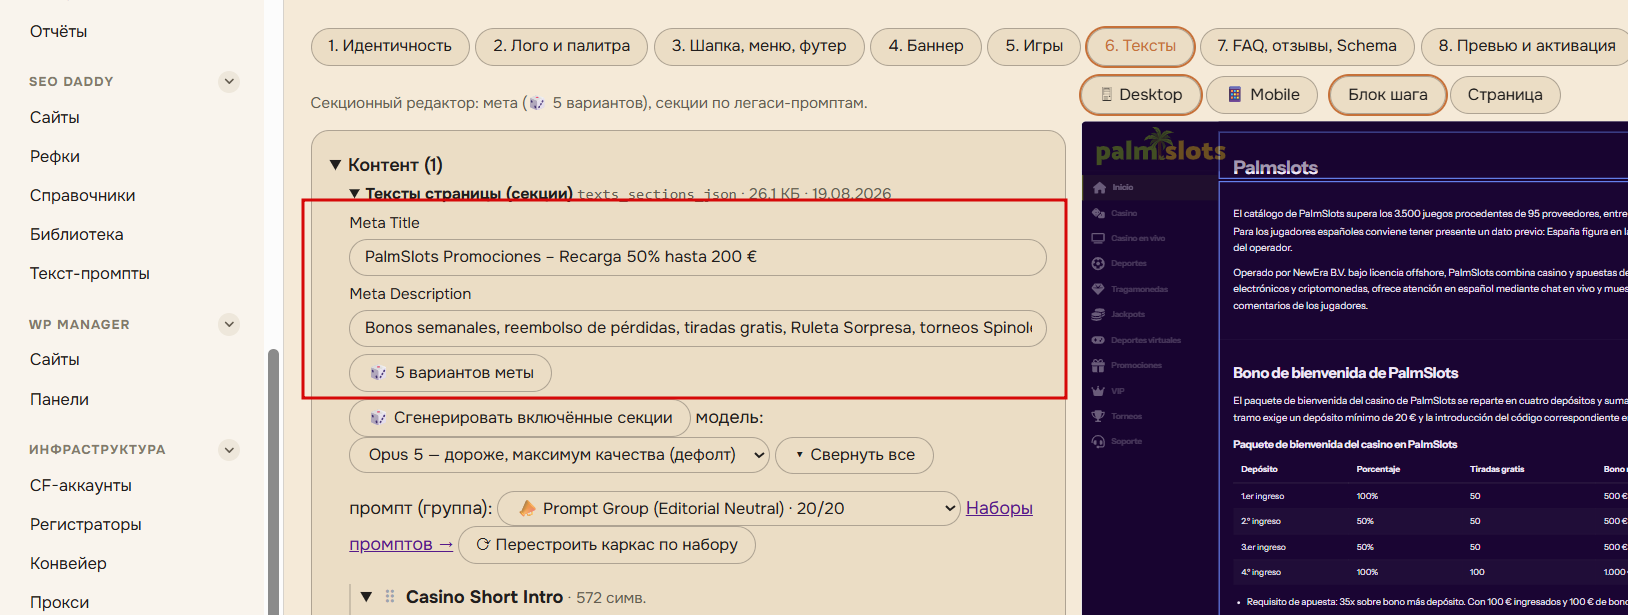Select the Блок шага view toggle

tap(1387, 94)
